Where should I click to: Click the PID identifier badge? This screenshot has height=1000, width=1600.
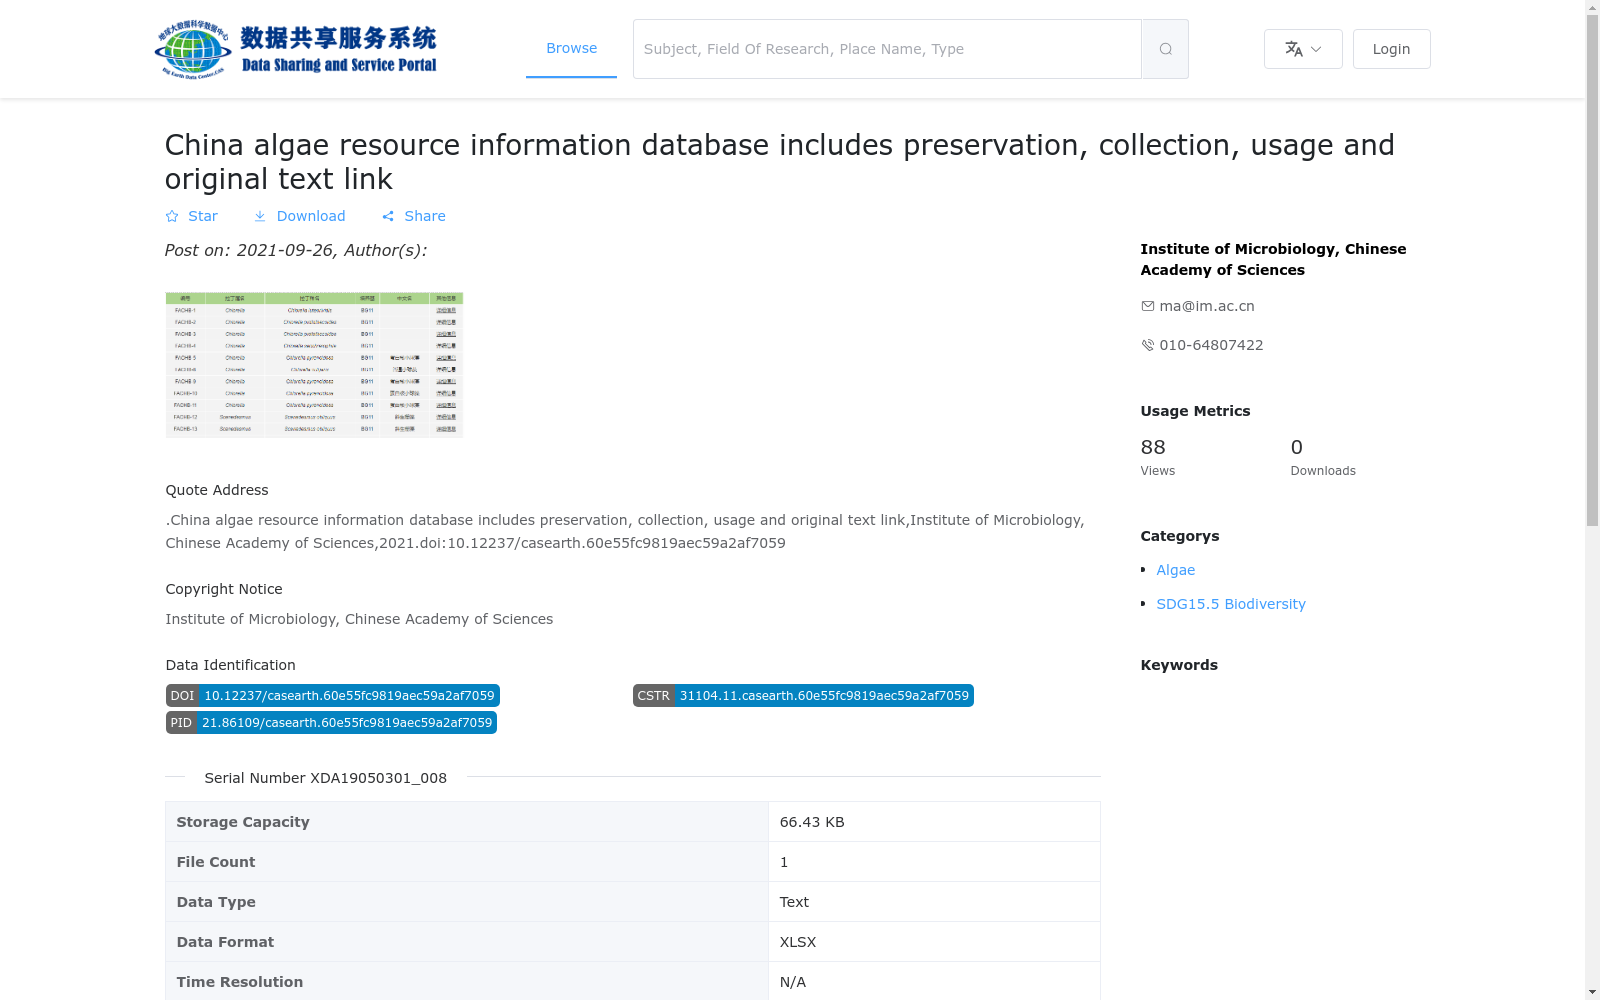click(x=331, y=723)
